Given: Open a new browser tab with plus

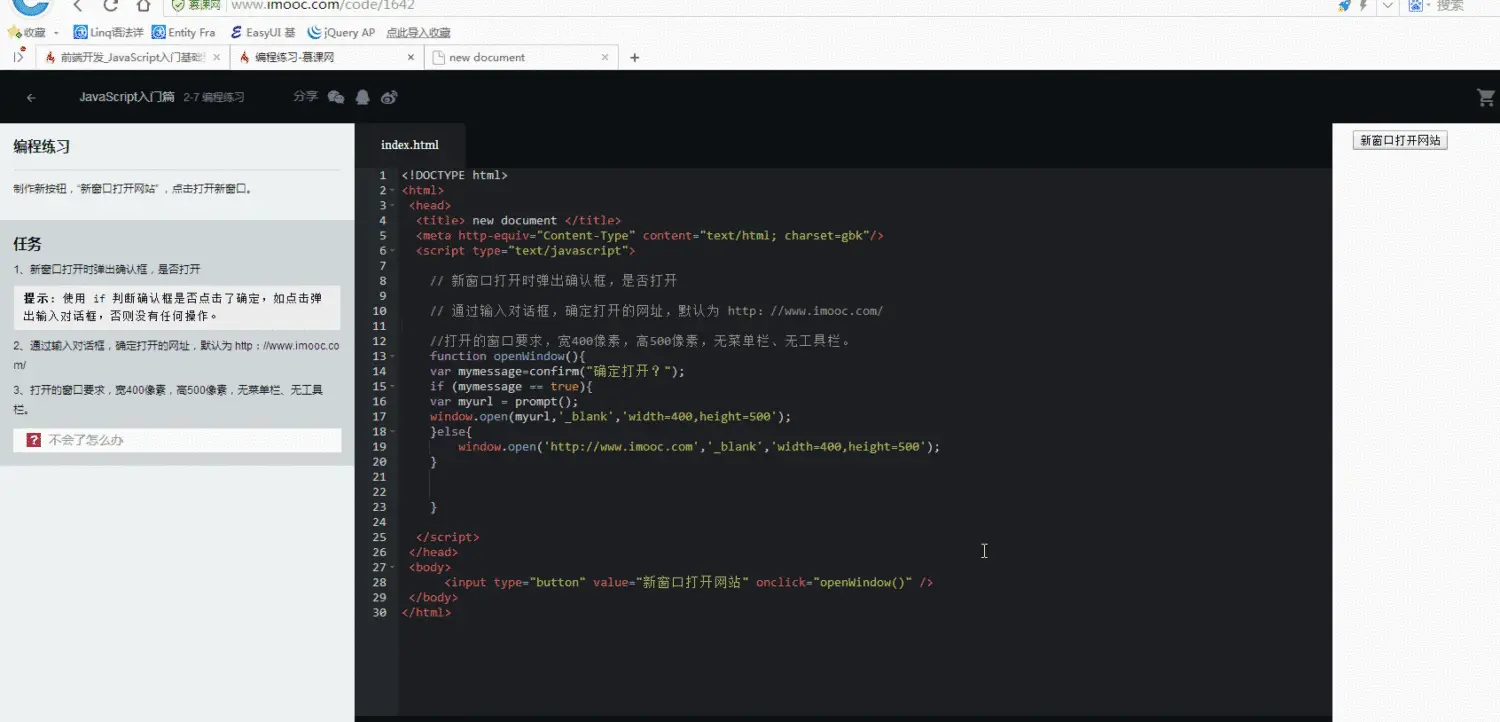Looking at the screenshot, I should click(x=634, y=58).
